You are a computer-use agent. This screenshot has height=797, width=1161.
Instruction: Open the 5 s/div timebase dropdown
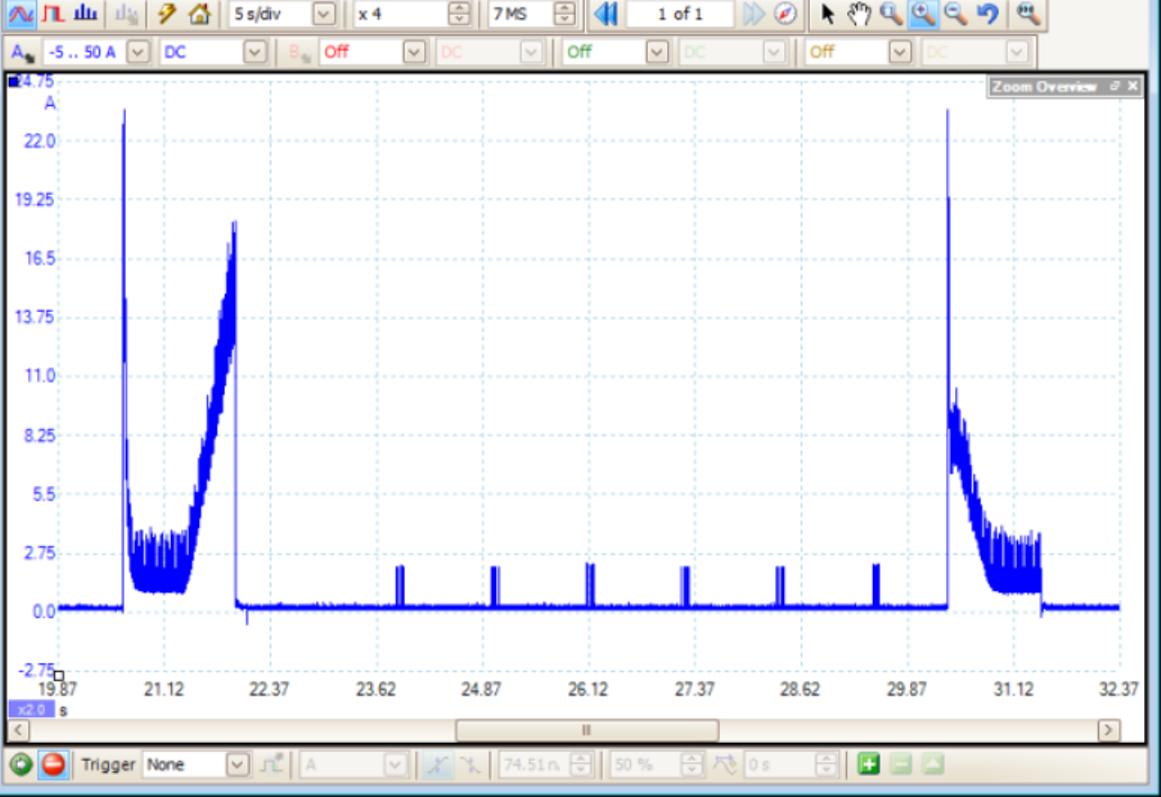click(323, 14)
